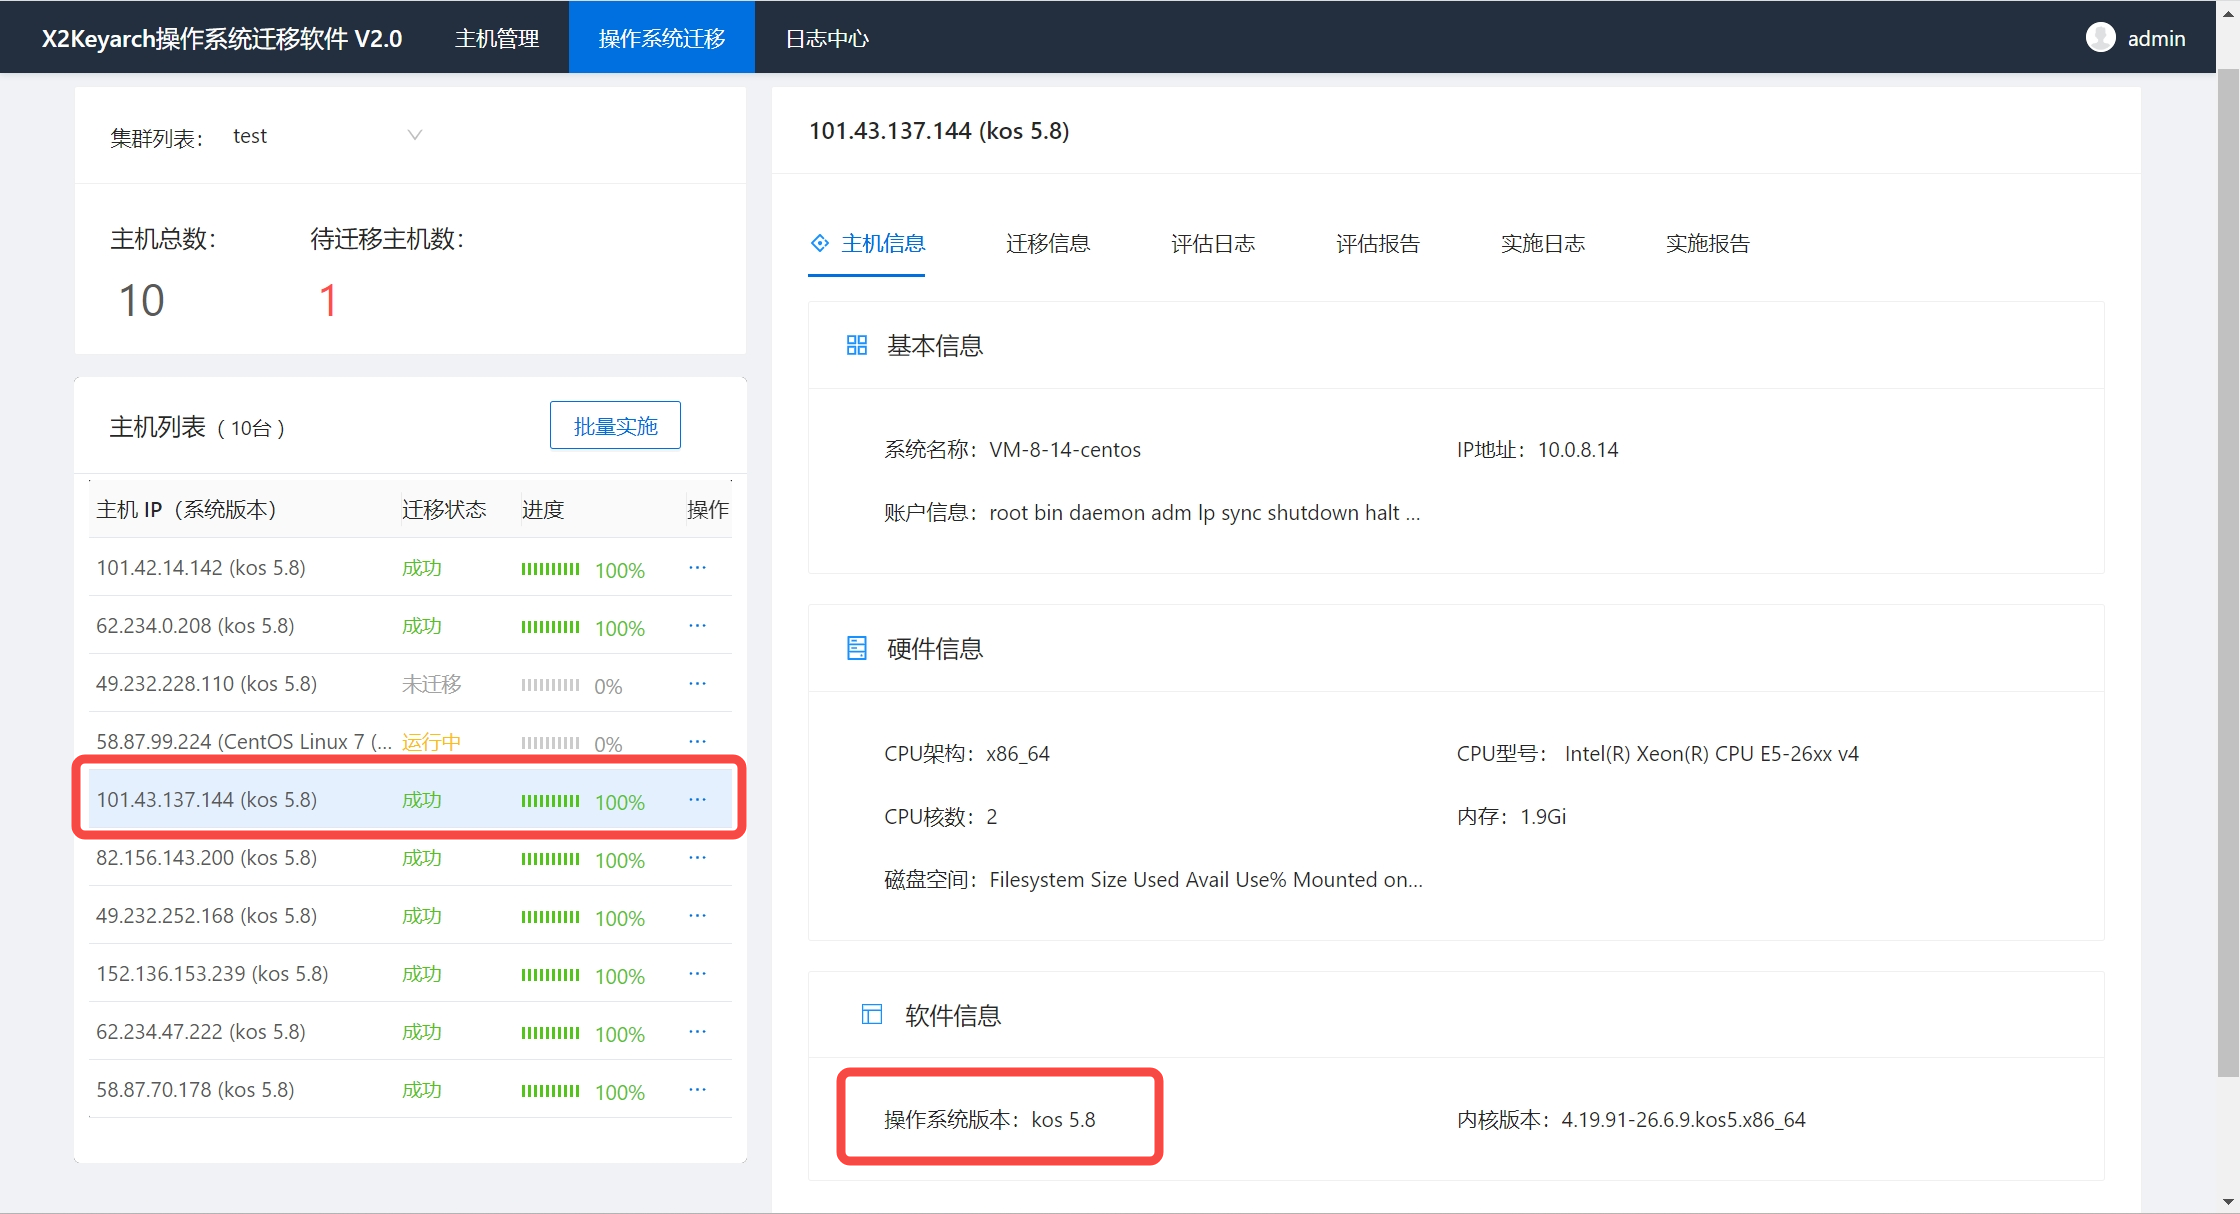This screenshot has width=2240, height=1214.
Task: Switch to the 迁移信息 tab
Action: click(1047, 244)
